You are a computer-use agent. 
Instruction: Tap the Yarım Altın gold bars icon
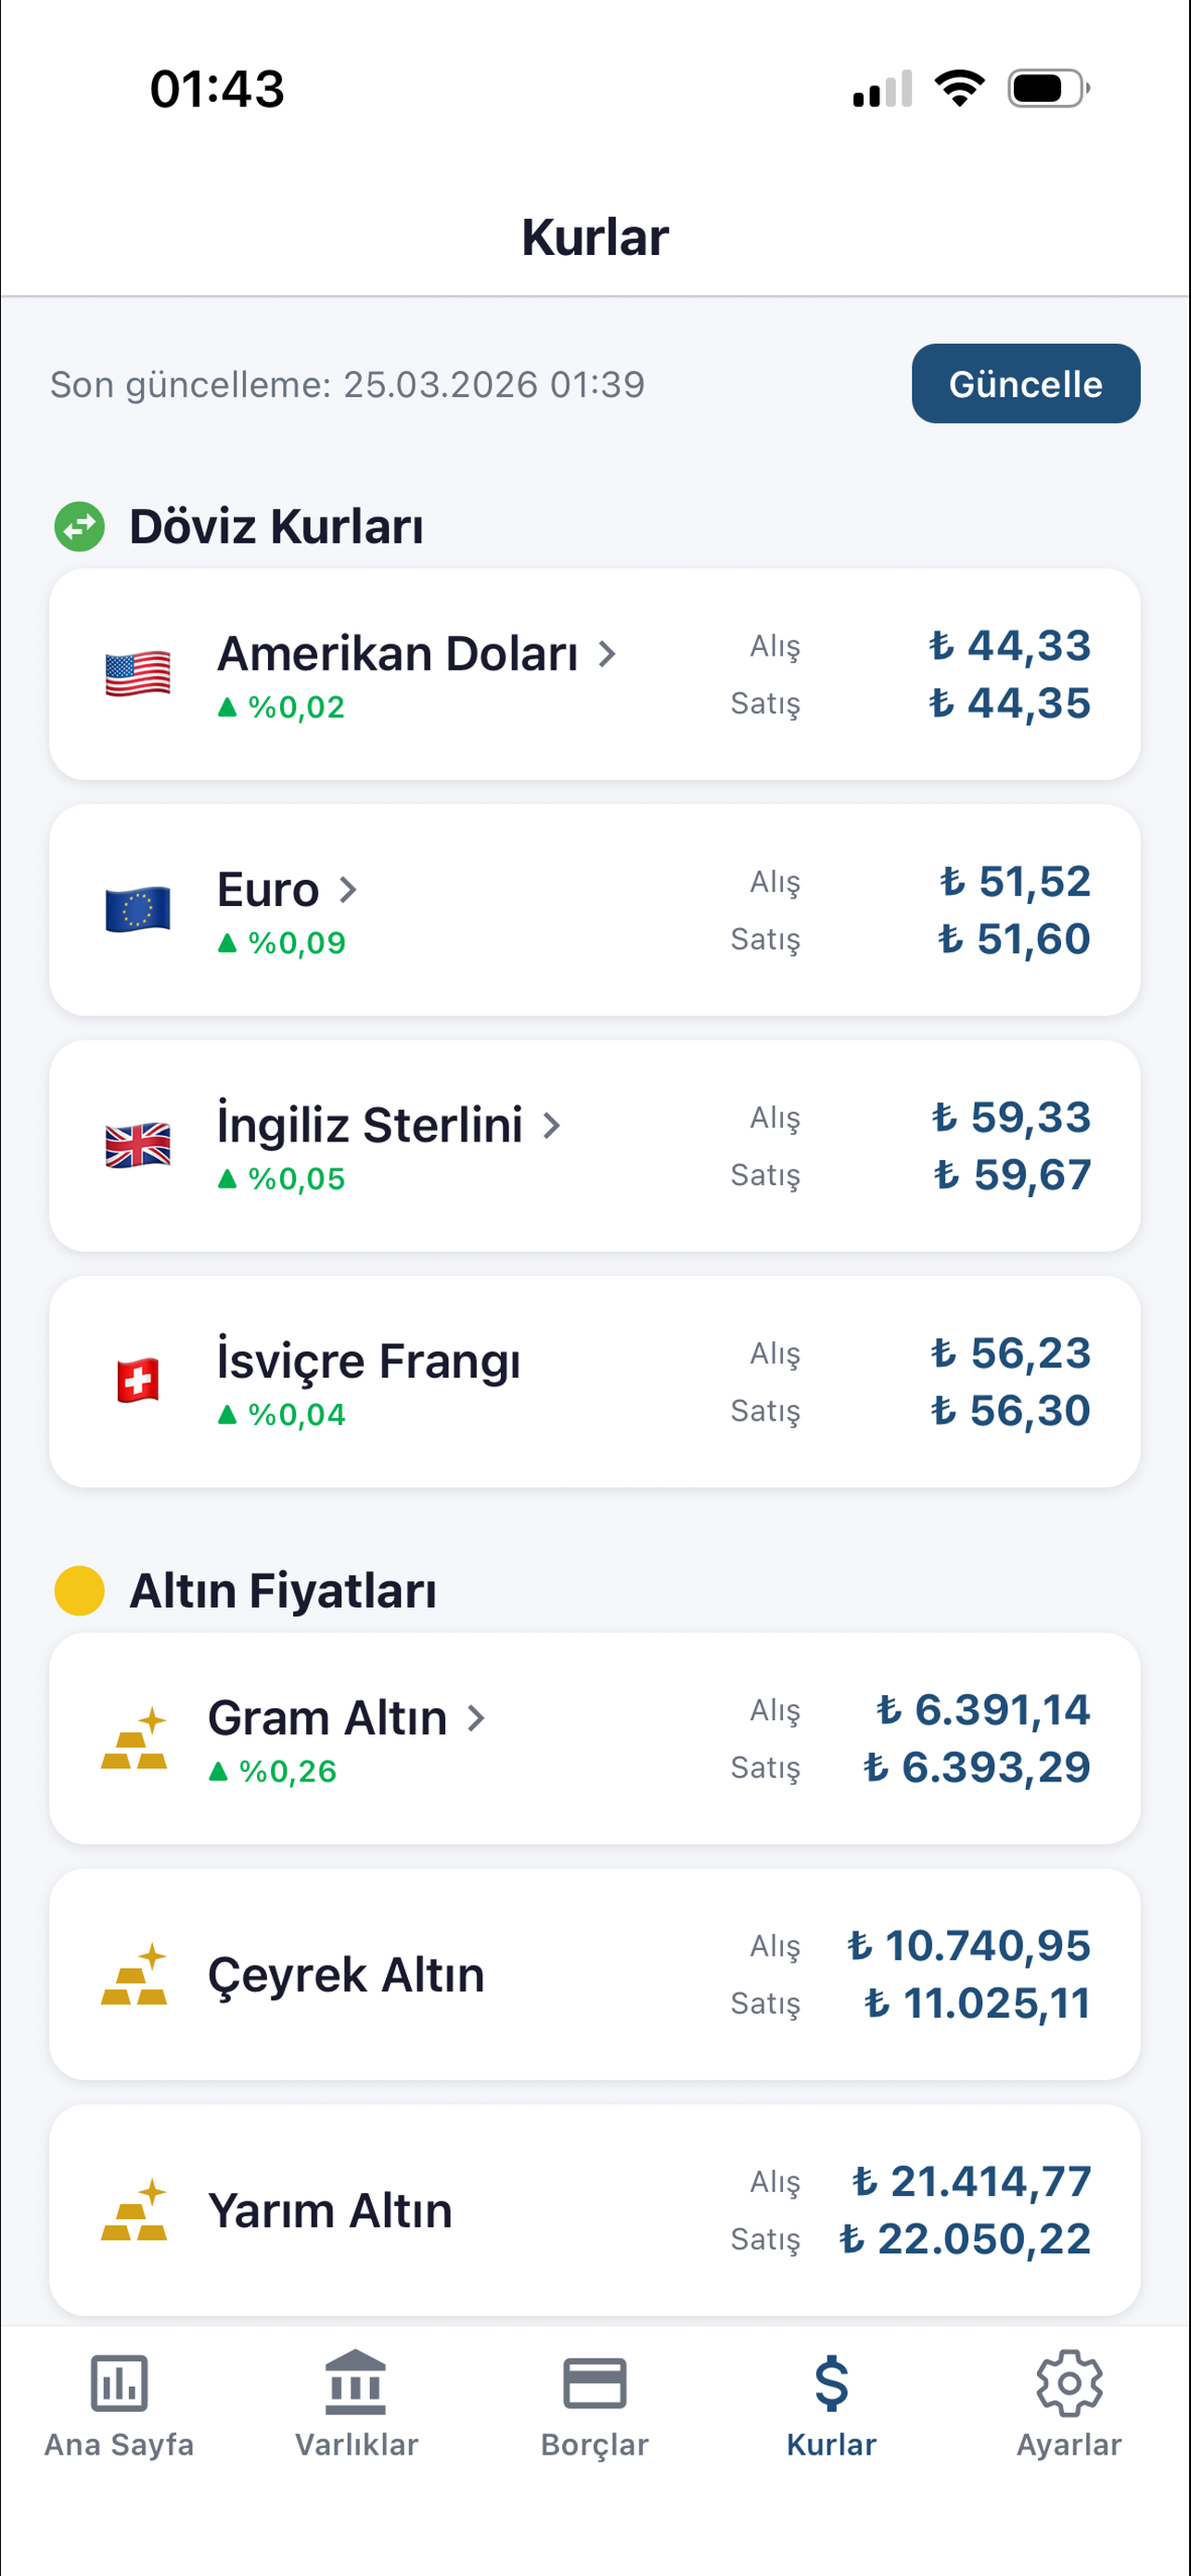pos(134,2210)
